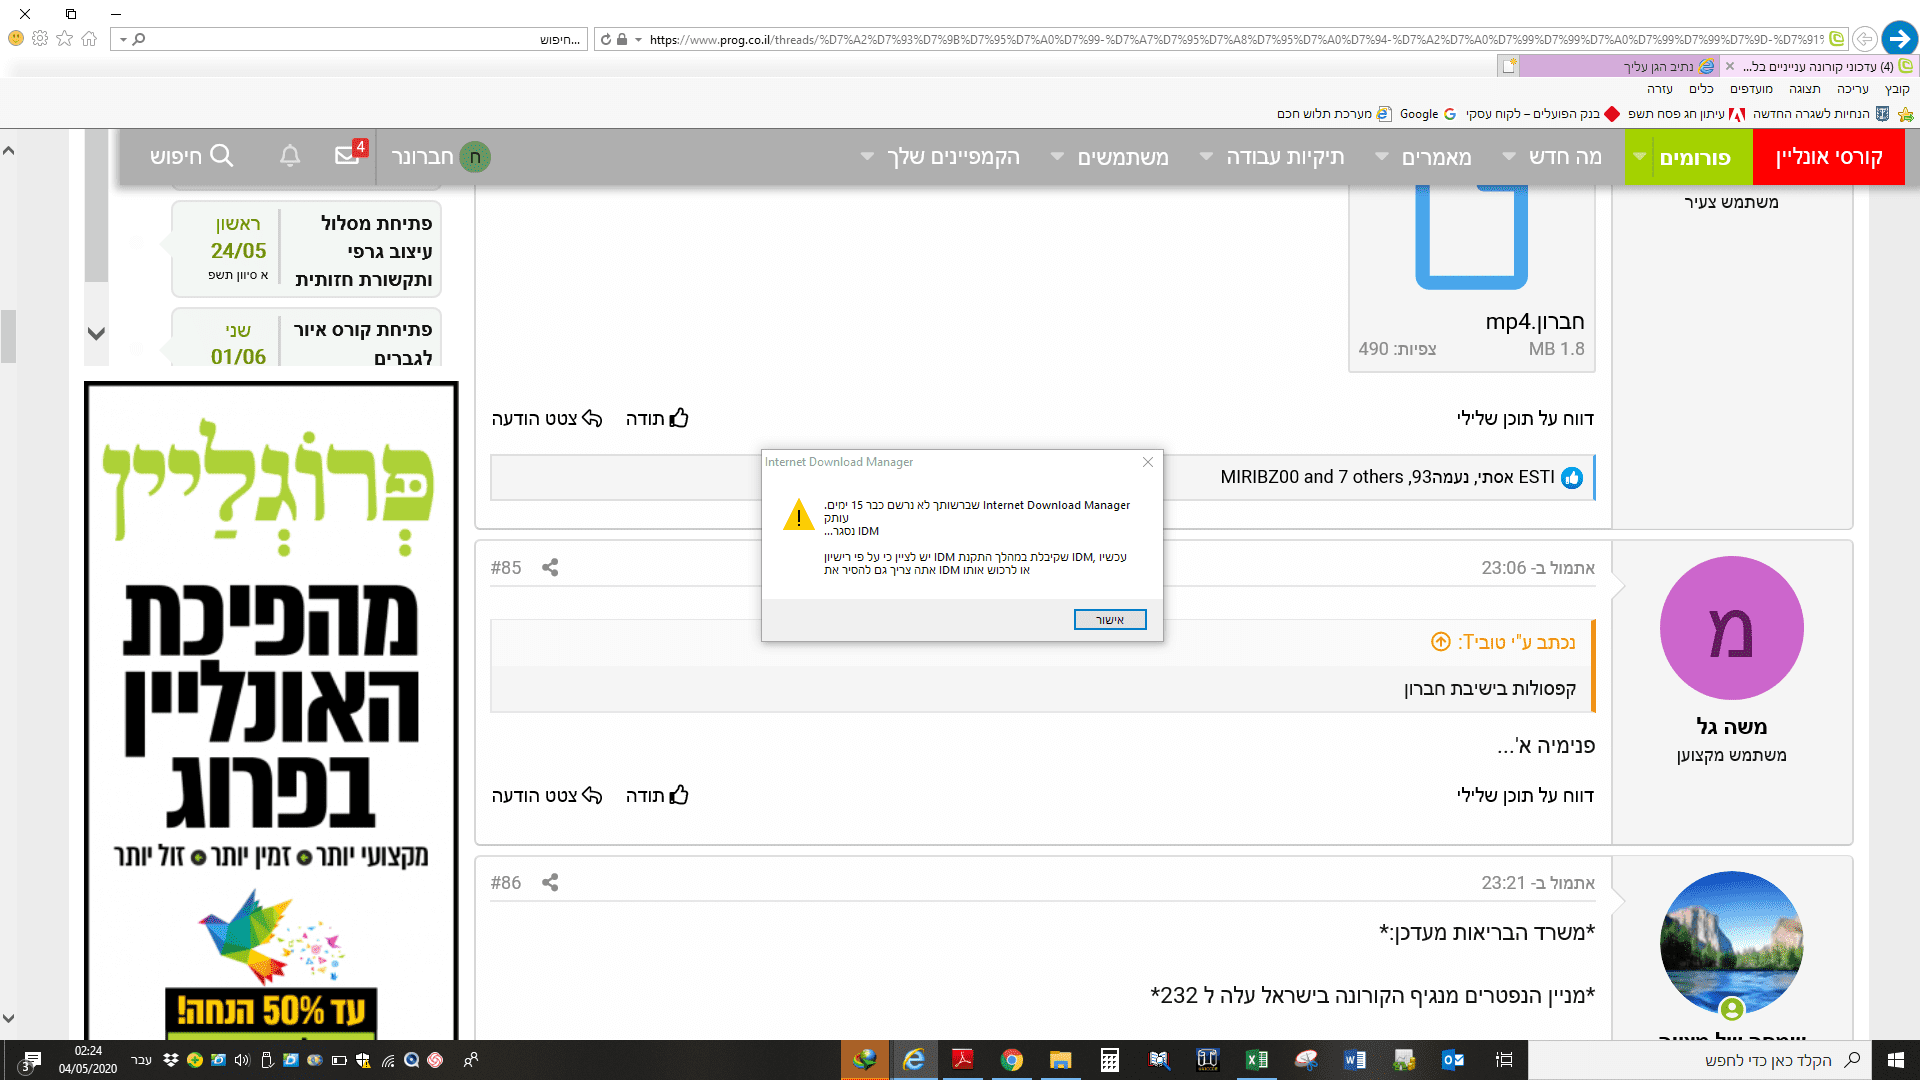Open the מועדפים browser menu
The image size is (1920, 1080).
tap(1751, 89)
